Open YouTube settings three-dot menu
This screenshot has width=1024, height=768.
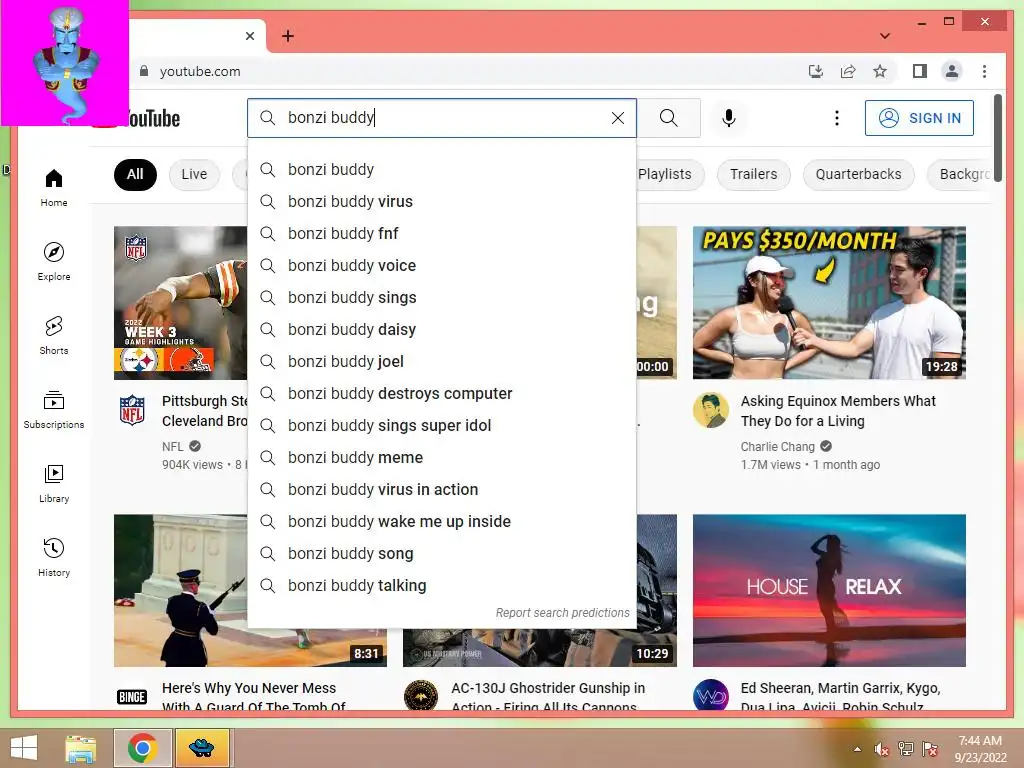pos(837,118)
